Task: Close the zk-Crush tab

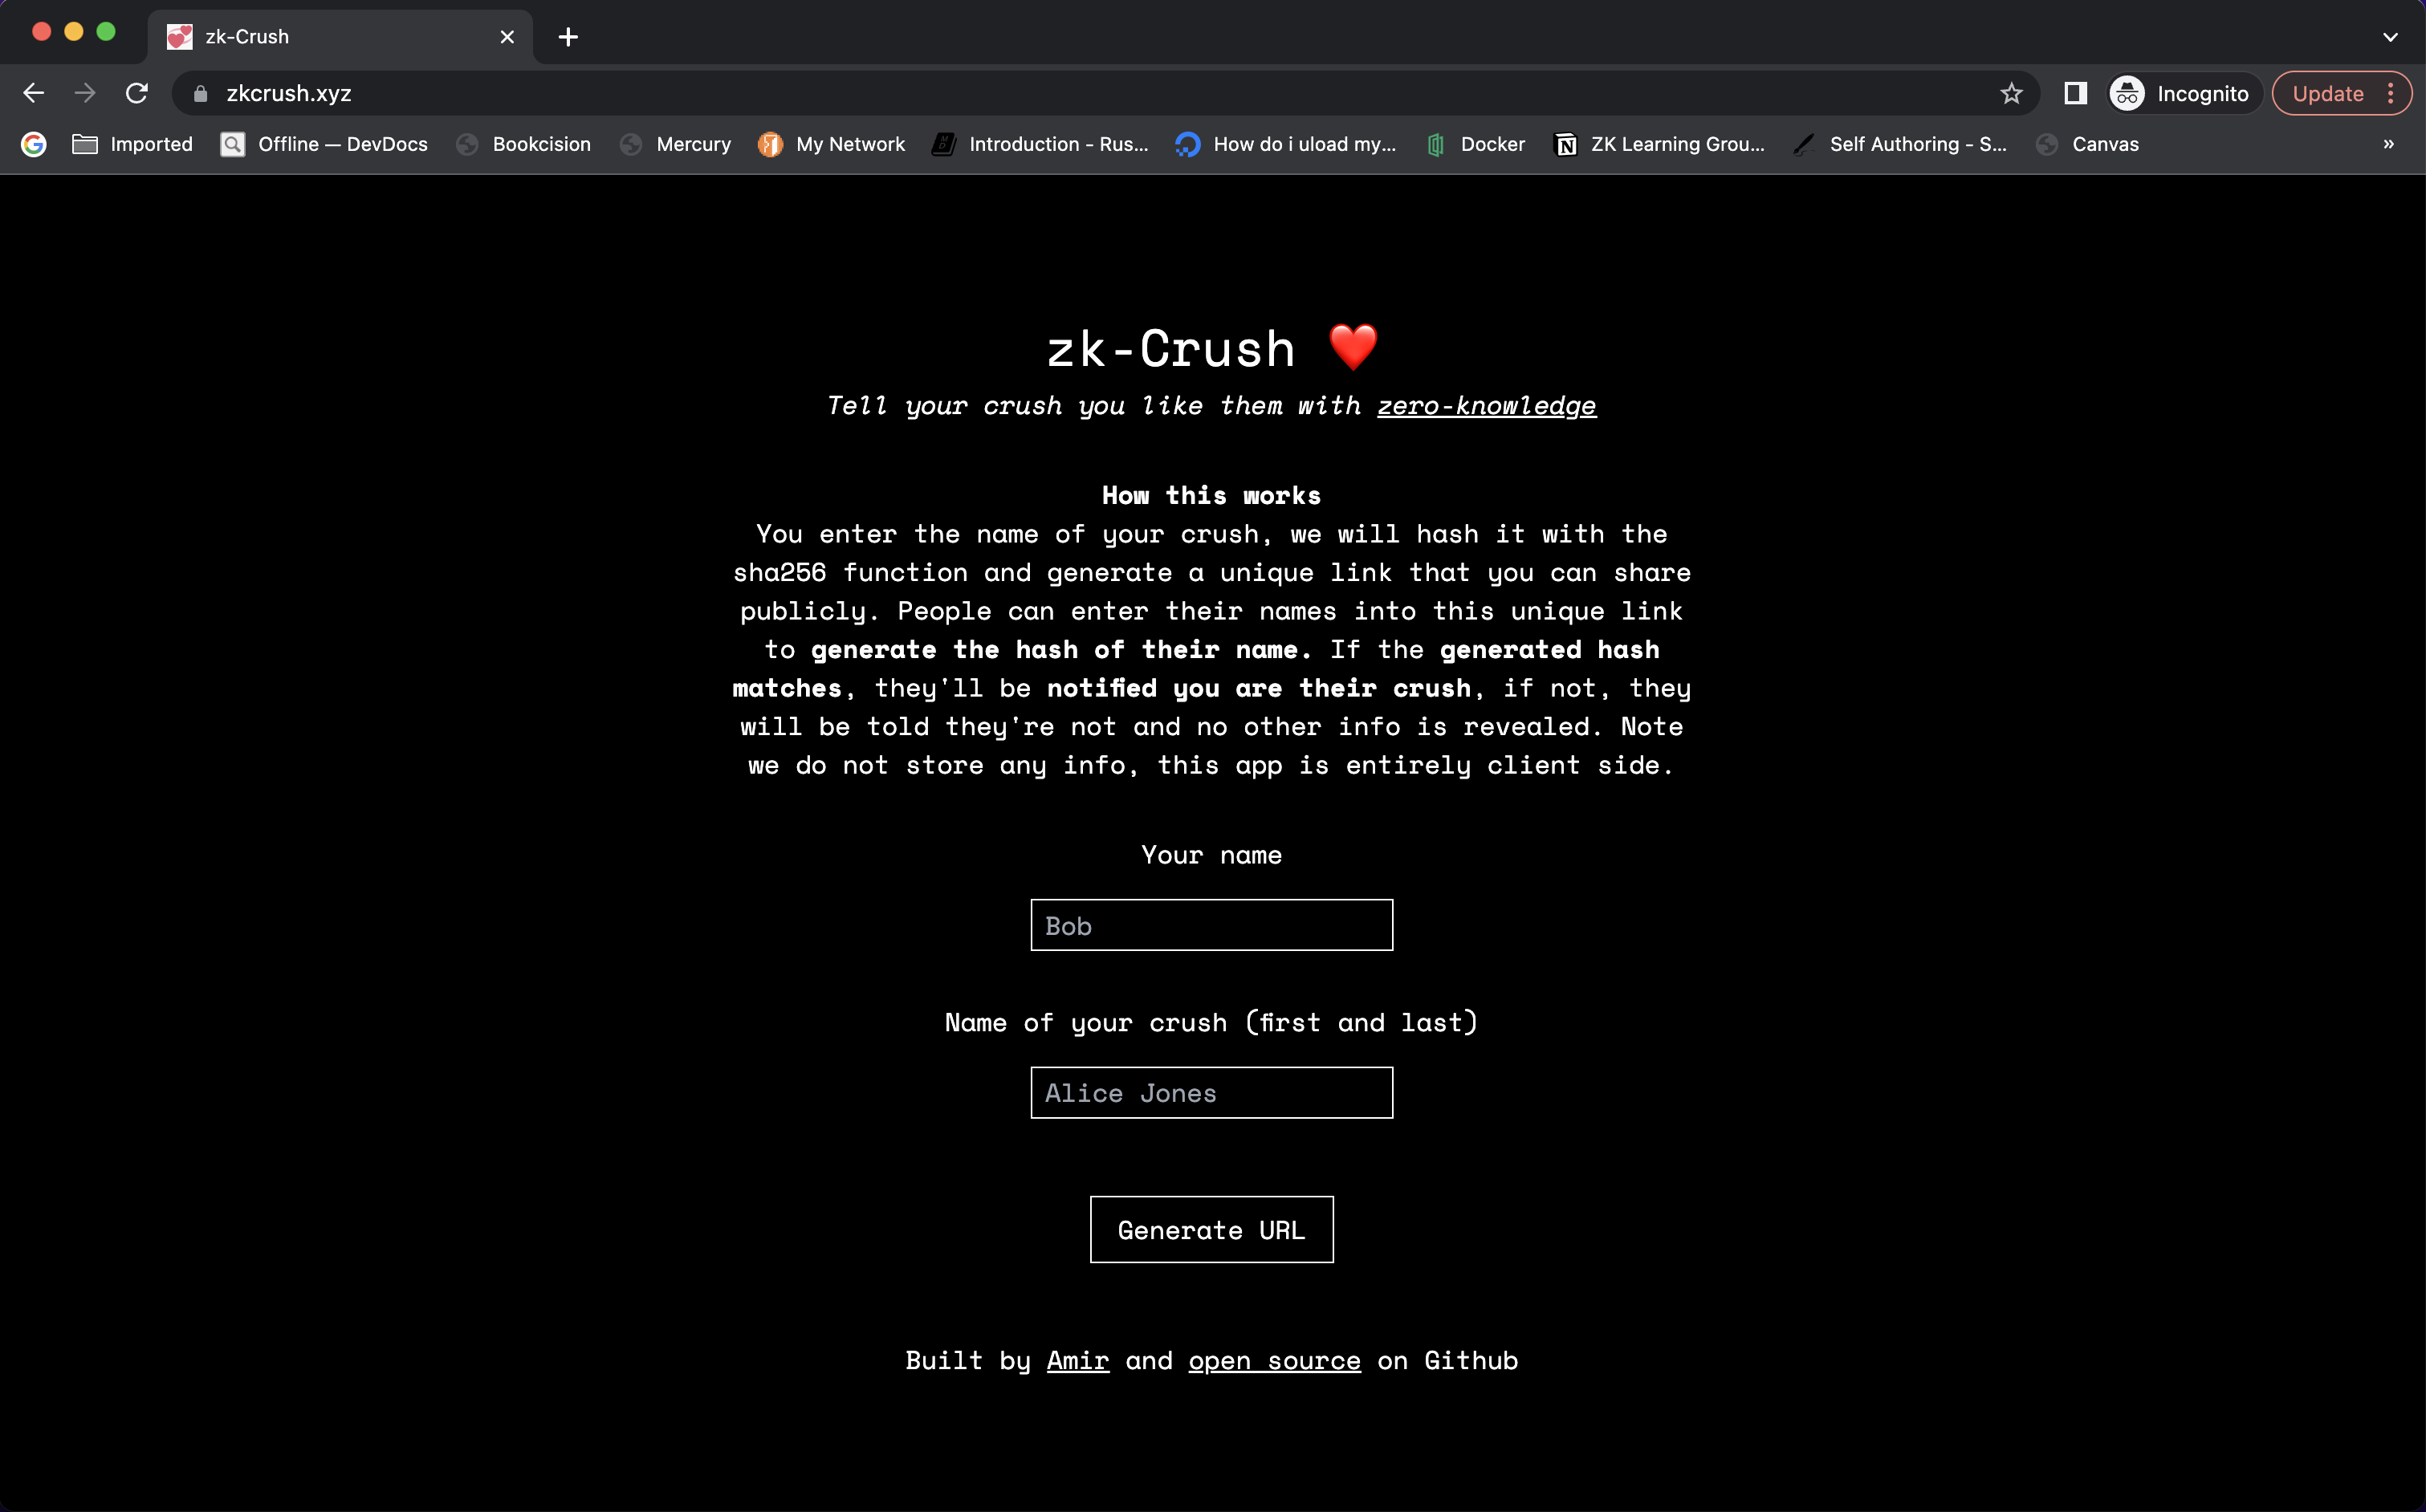Action: coord(507,37)
